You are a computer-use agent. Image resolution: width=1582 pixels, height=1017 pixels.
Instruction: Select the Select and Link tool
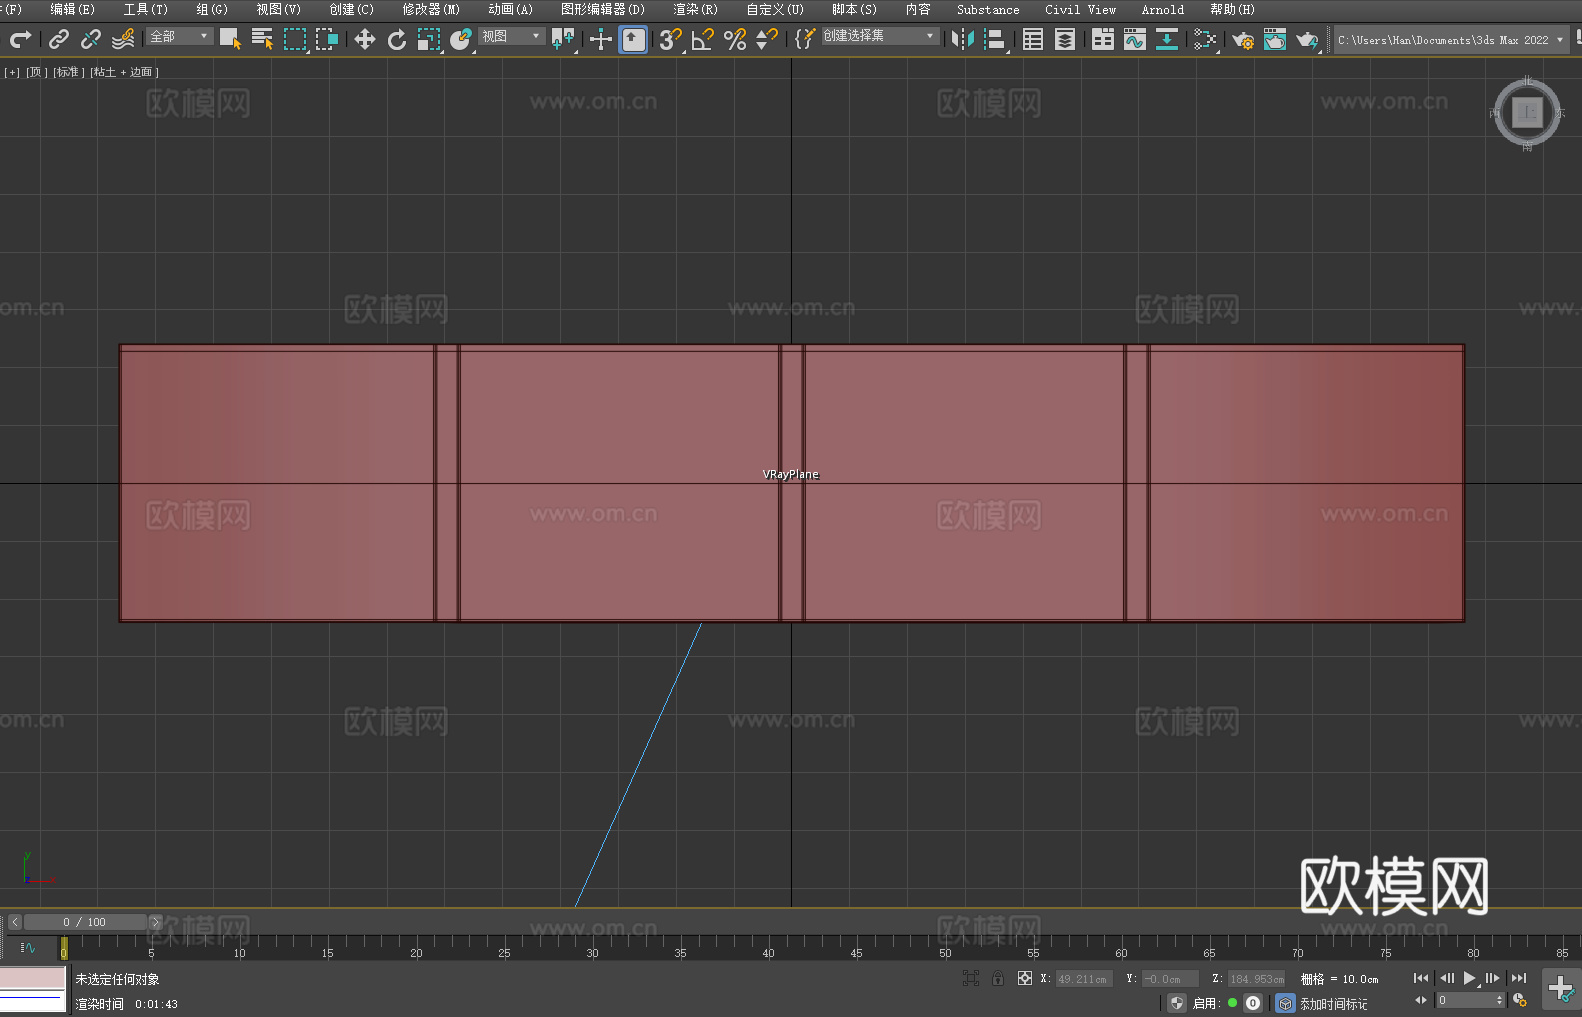59,39
